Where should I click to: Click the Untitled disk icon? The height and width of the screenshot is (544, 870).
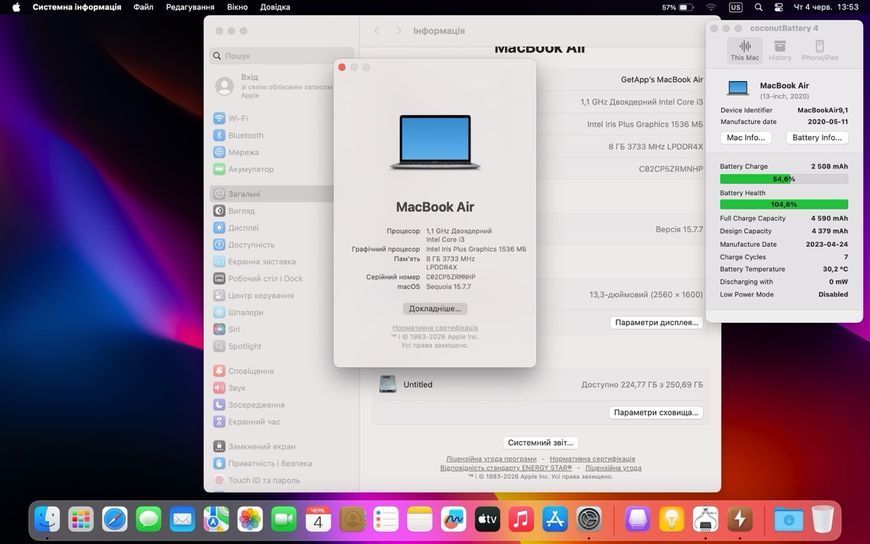click(387, 384)
